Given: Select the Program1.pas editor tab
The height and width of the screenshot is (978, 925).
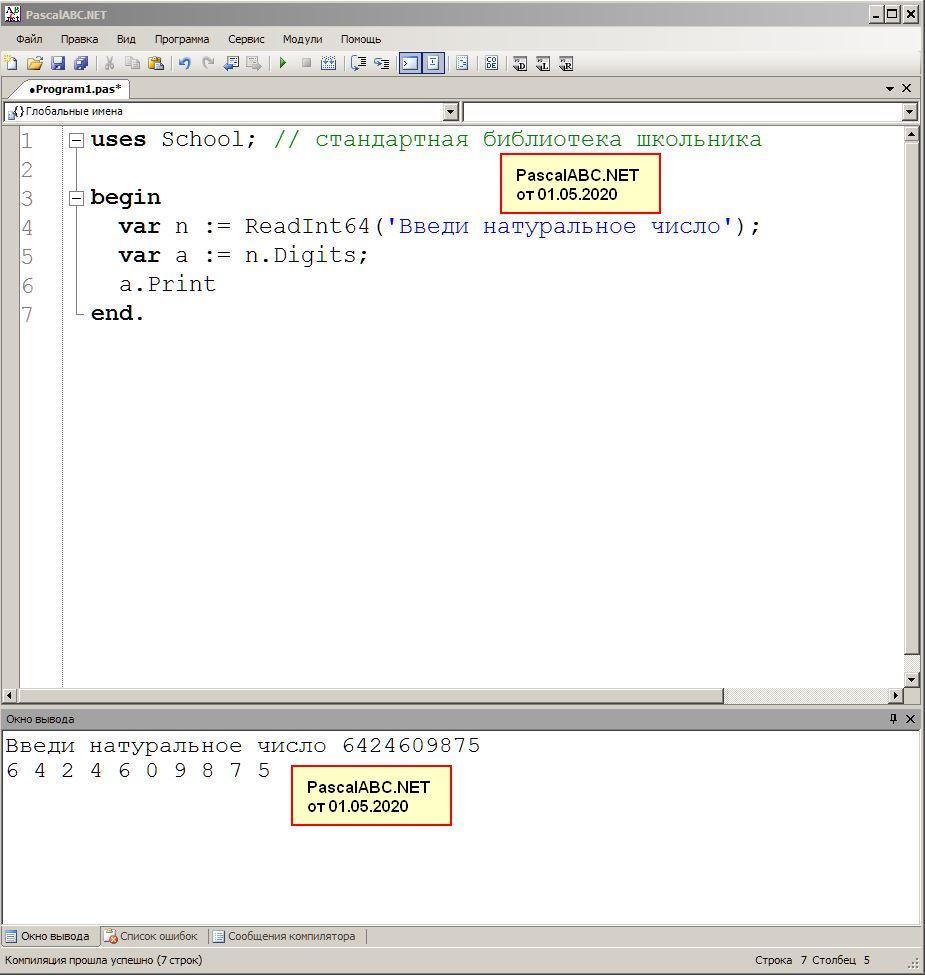Looking at the screenshot, I should tap(75, 89).
